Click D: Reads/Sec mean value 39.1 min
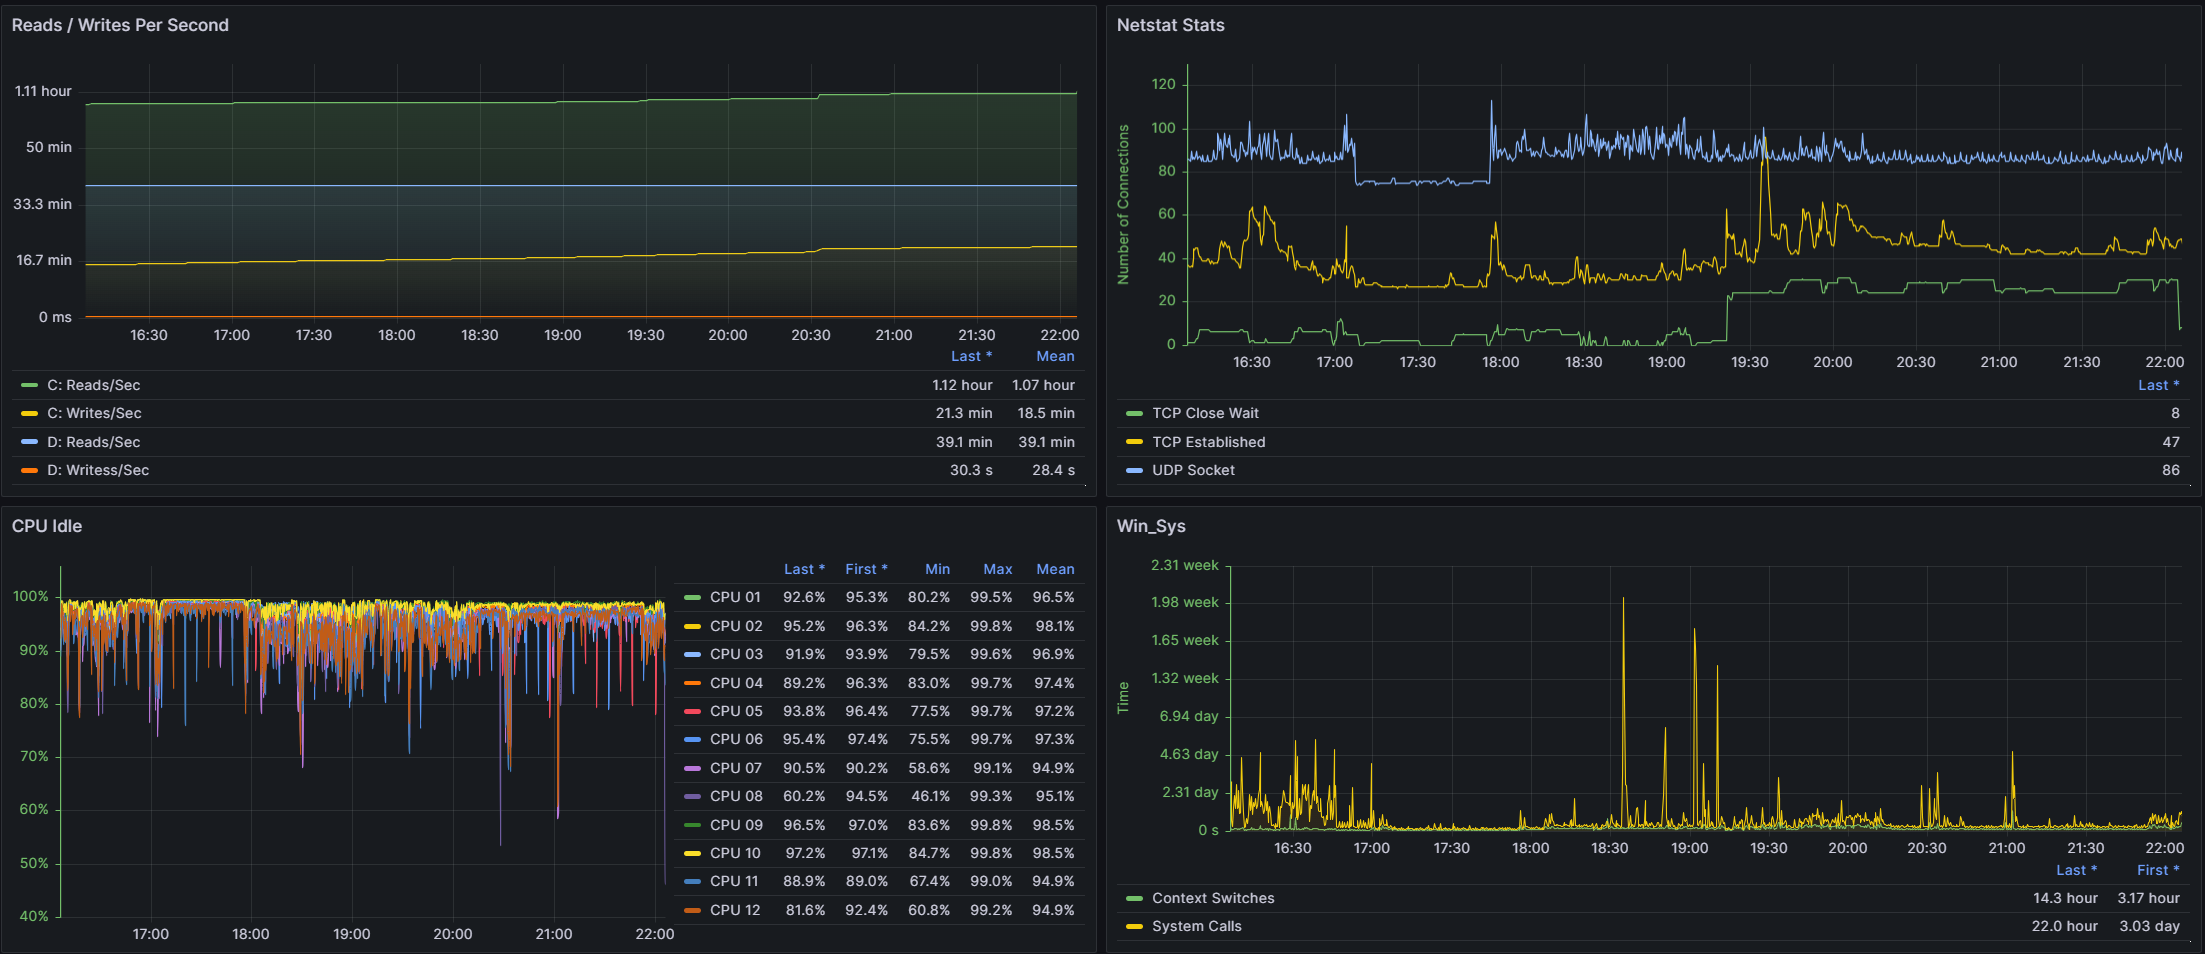Image resolution: width=2205 pixels, height=954 pixels. pos(1046,442)
